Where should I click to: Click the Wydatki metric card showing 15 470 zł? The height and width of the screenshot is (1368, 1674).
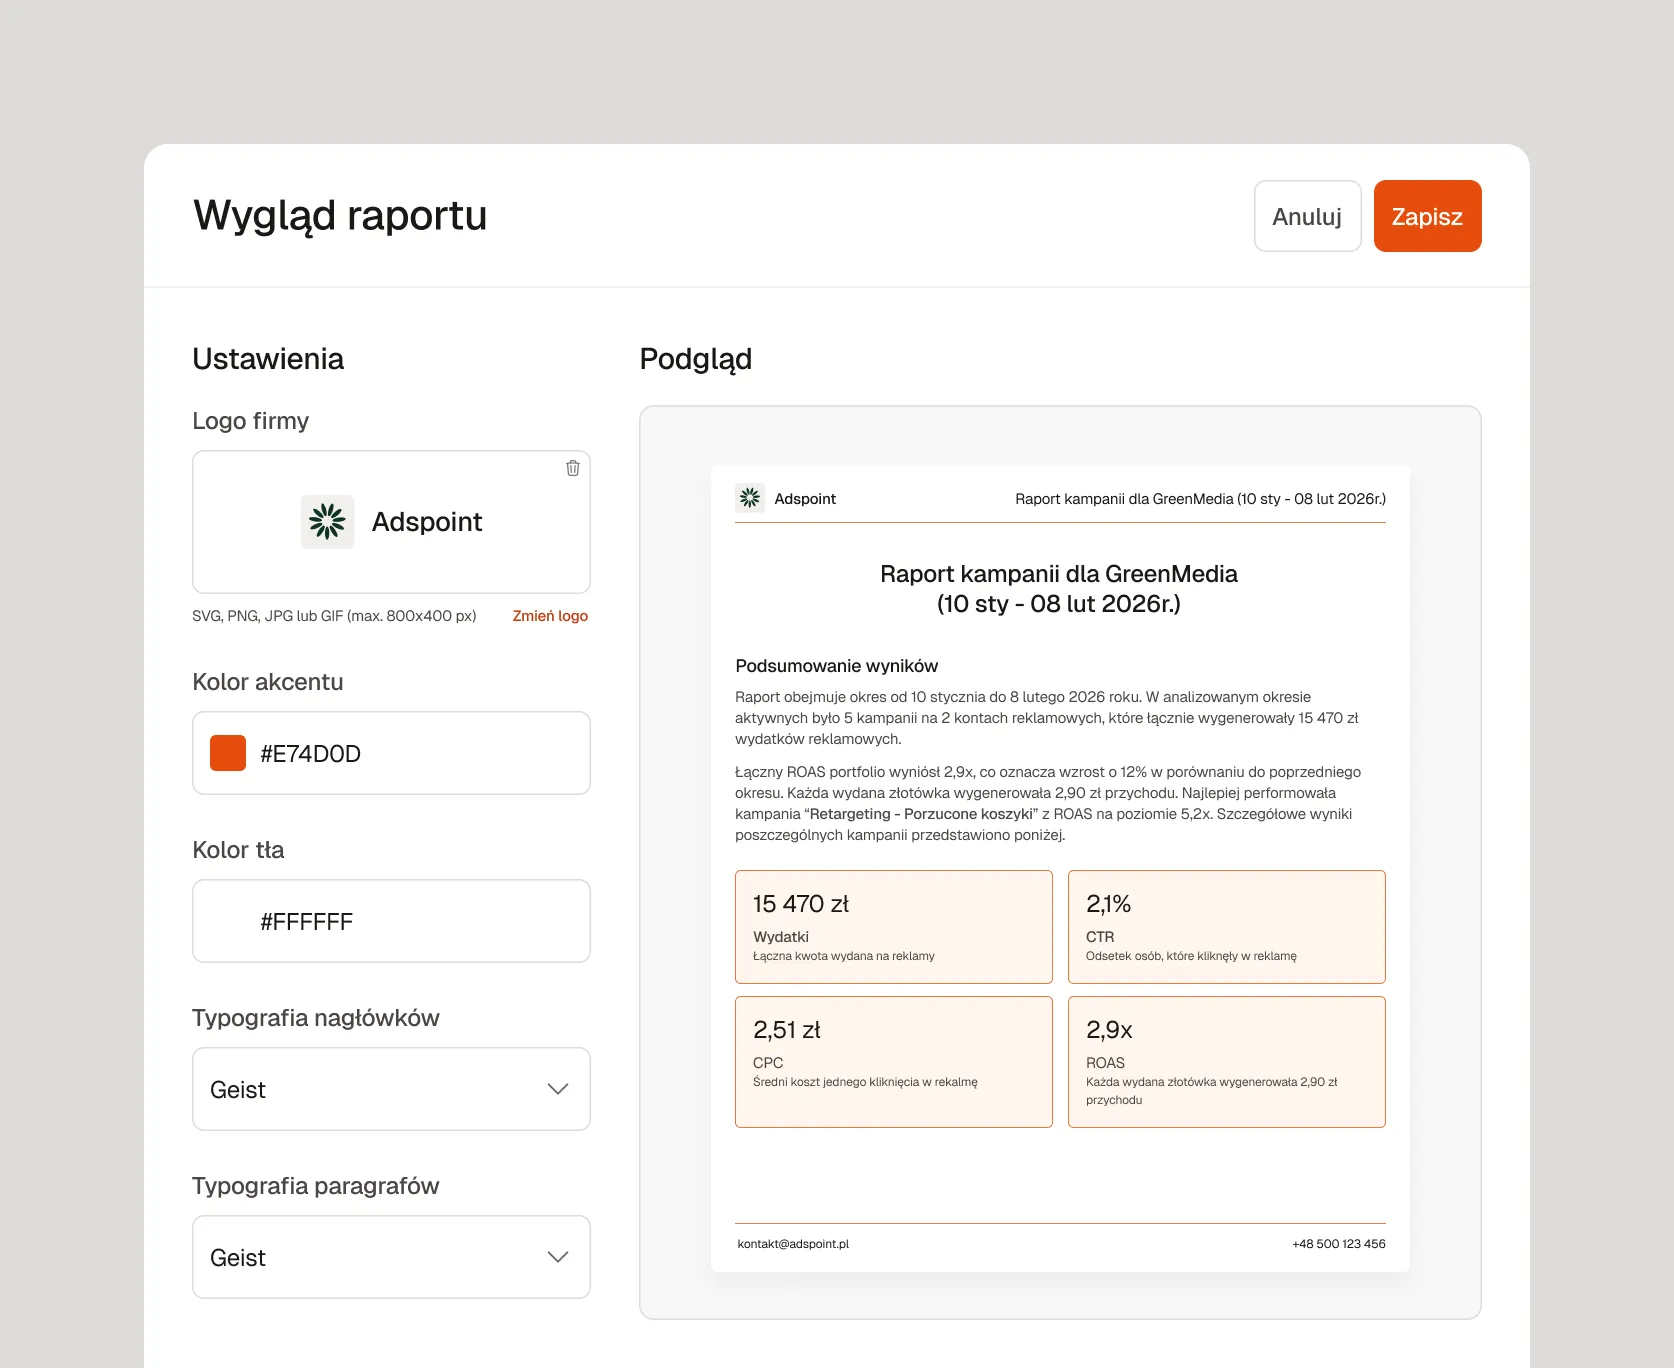coord(893,926)
